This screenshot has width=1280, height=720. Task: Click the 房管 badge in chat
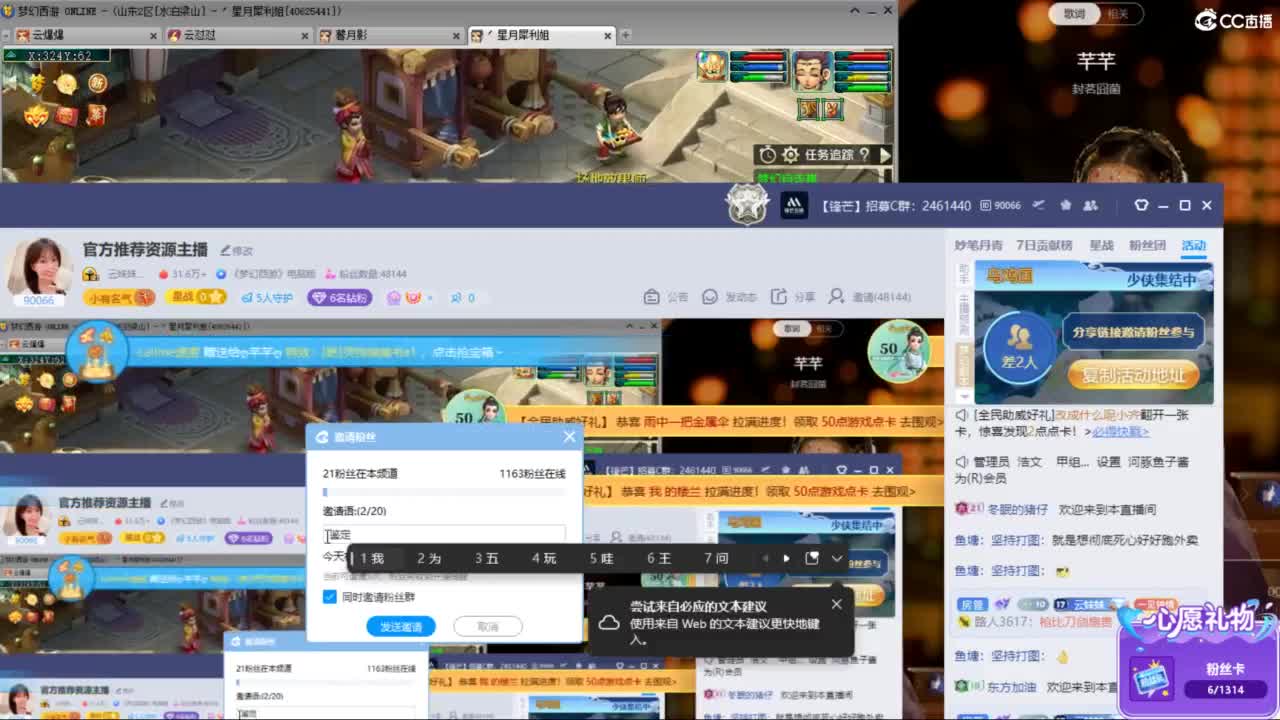[972, 604]
